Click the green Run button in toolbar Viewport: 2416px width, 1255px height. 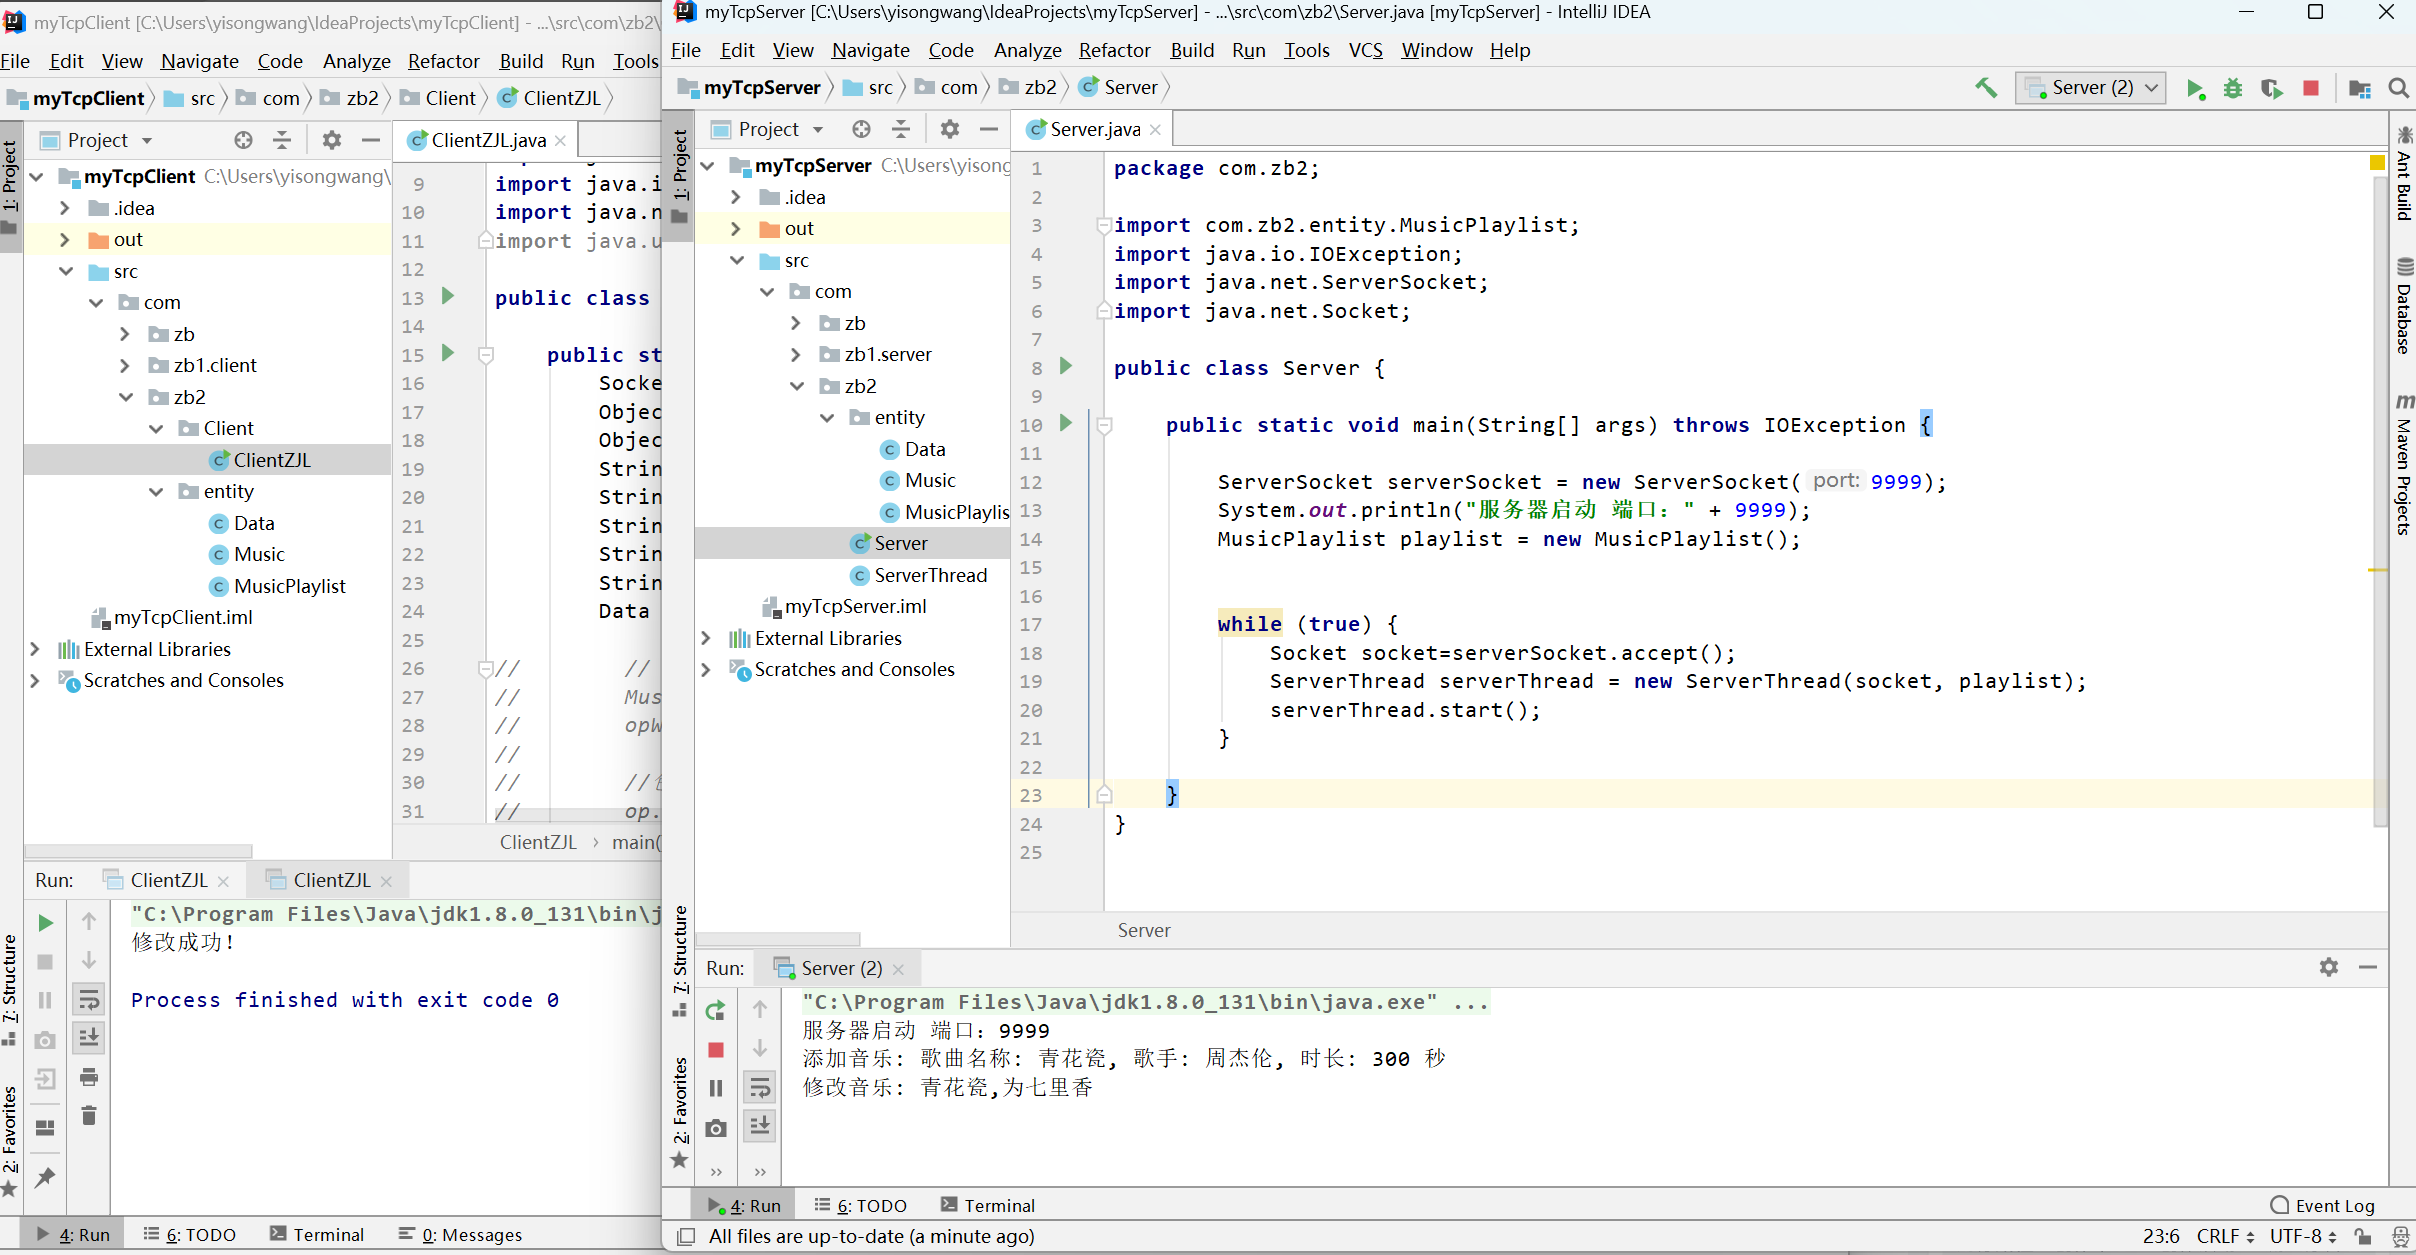(2195, 88)
